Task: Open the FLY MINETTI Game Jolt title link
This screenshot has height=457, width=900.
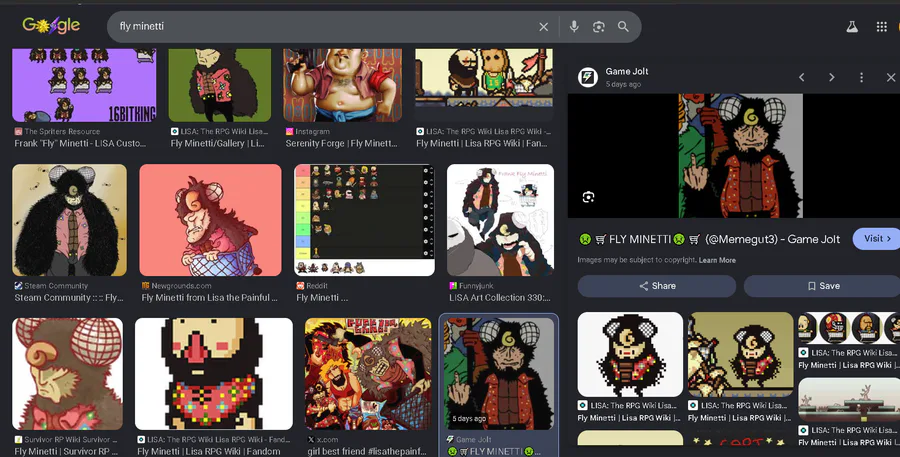Action: 709,239
